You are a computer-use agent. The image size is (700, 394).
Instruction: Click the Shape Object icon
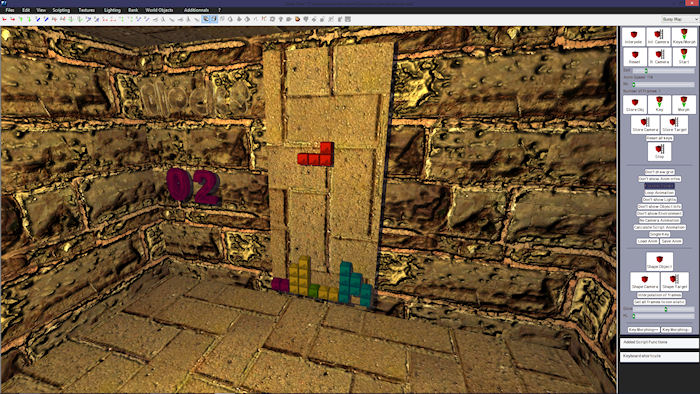[659, 261]
